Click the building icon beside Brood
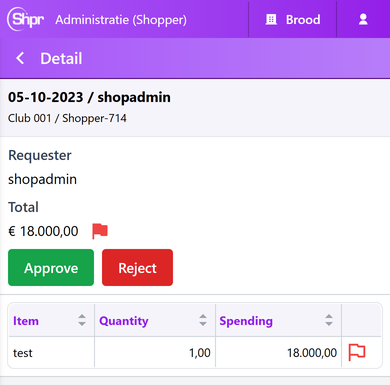Screen dimensions: 390x385 click(x=271, y=20)
